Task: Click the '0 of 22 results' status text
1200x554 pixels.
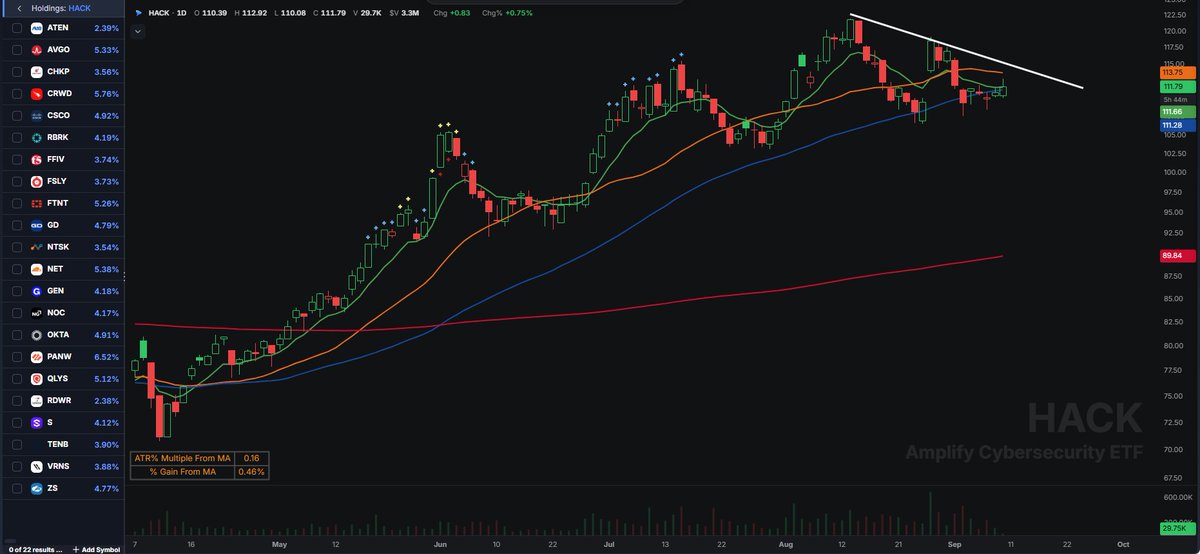Action: pos(35,549)
